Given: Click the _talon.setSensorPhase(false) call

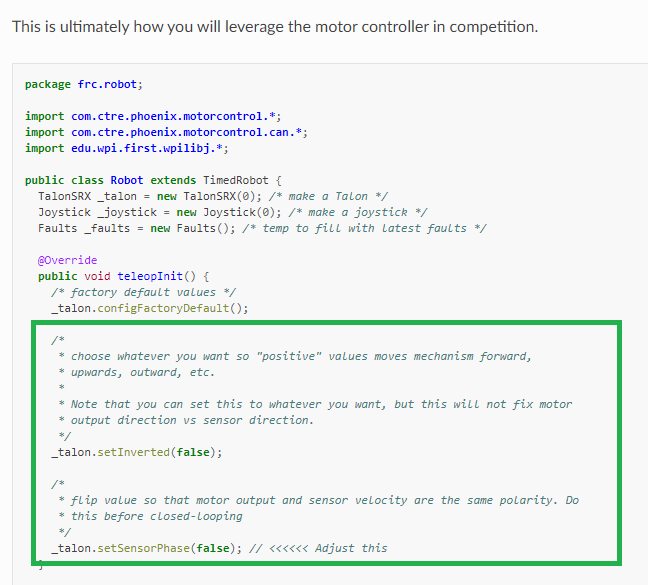Looking at the screenshot, I should [146, 548].
